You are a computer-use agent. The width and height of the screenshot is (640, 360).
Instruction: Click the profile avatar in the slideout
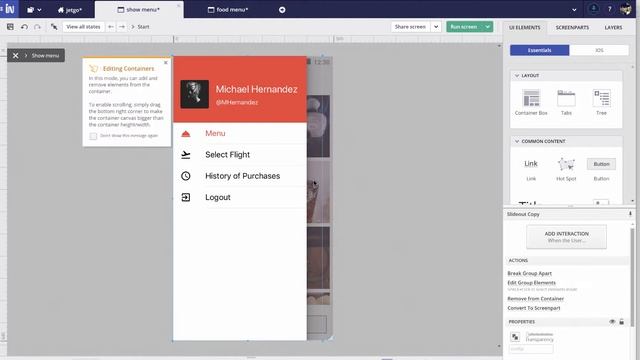pos(195,94)
